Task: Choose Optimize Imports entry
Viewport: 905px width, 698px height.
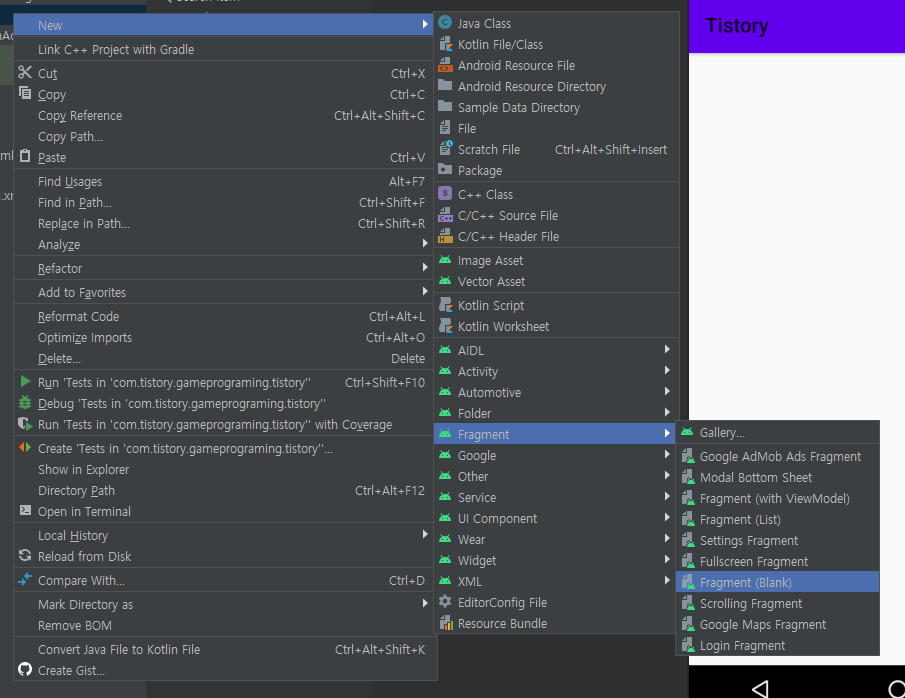Action: [224, 337]
